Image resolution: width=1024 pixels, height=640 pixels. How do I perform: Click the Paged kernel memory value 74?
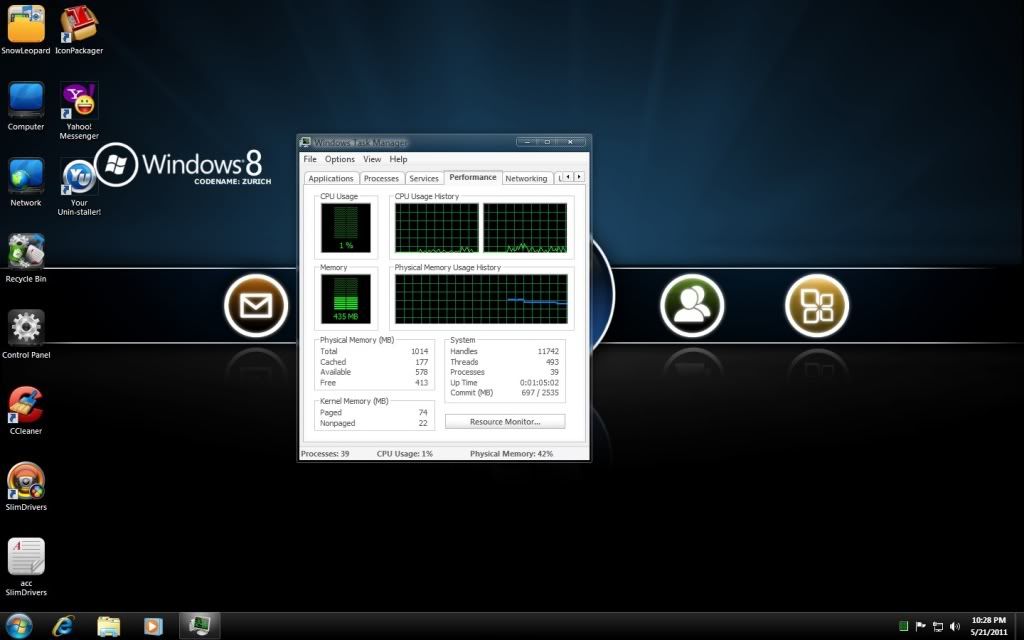coord(423,413)
